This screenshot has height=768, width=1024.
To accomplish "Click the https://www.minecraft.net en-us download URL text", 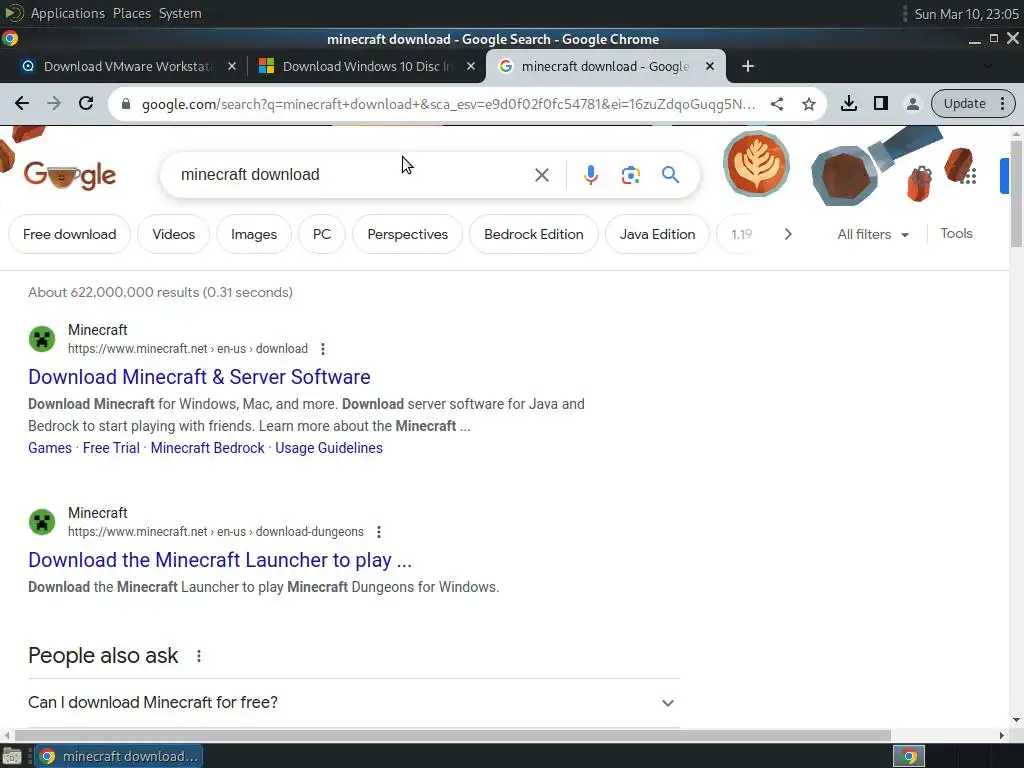I will point(187,349).
